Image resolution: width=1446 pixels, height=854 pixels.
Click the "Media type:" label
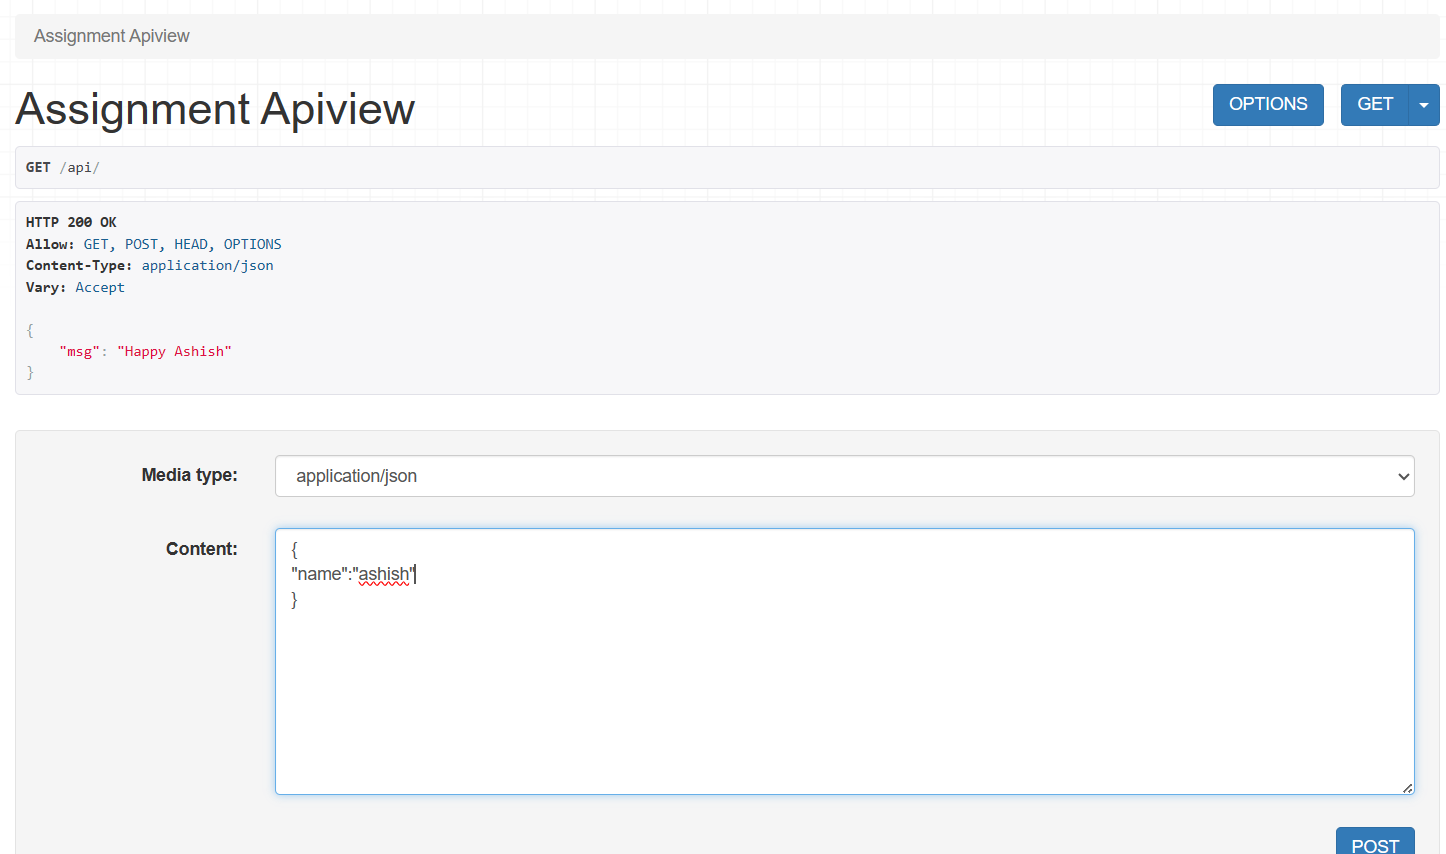tap(190, 475)
